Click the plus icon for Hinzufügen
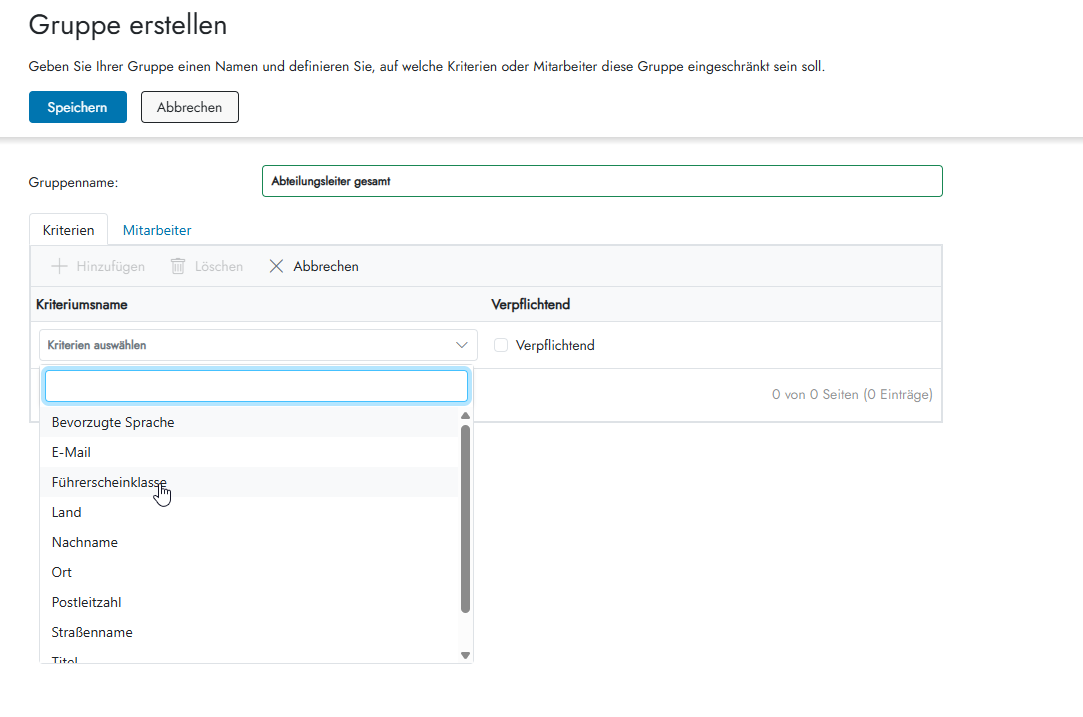 point(59,266)
